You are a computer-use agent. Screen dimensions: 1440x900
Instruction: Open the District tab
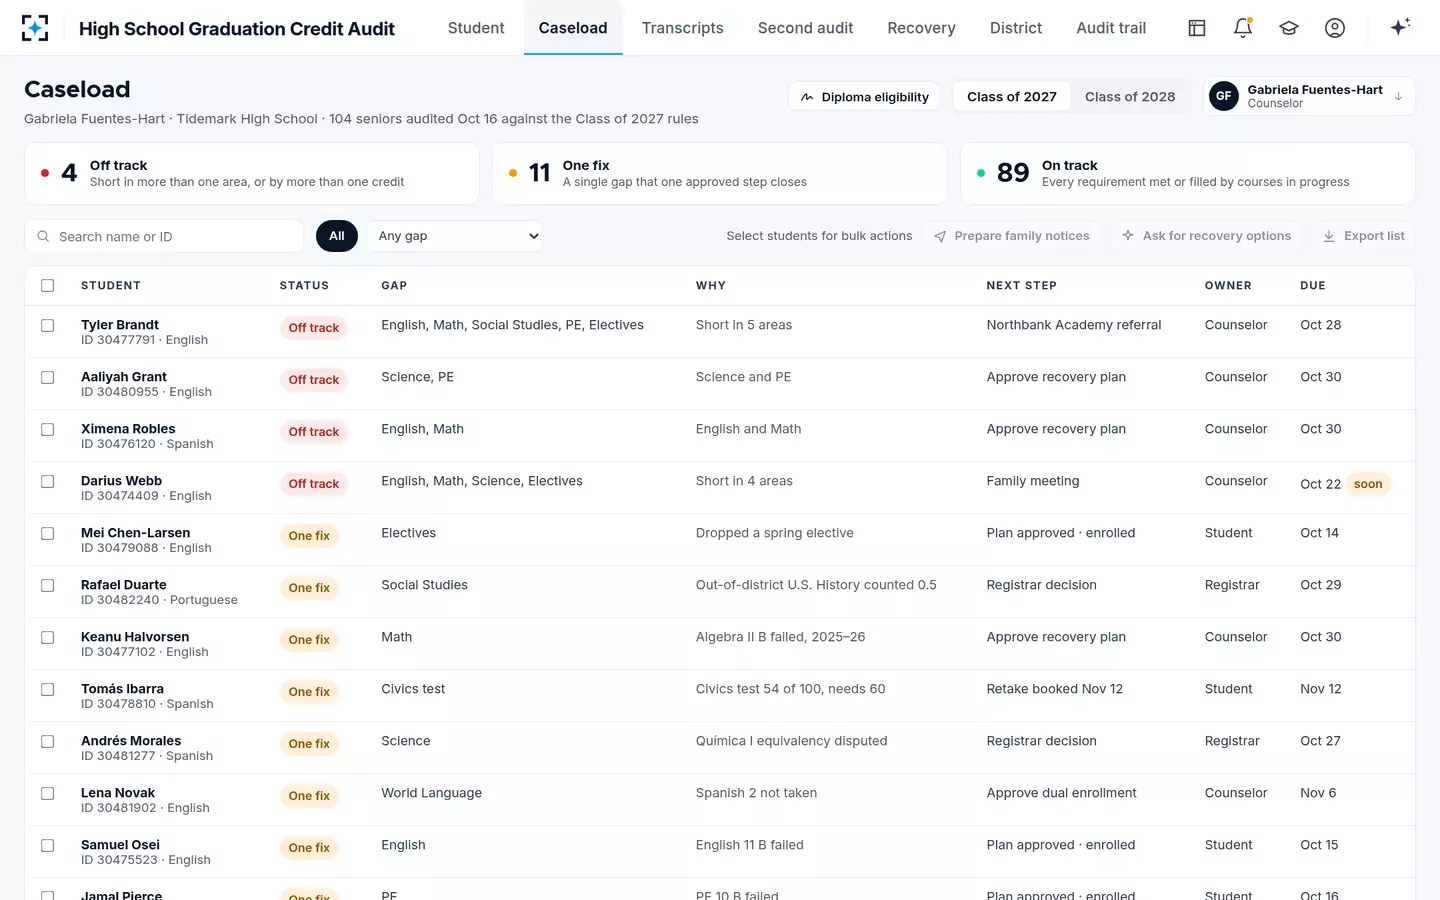pos(1016,28)
